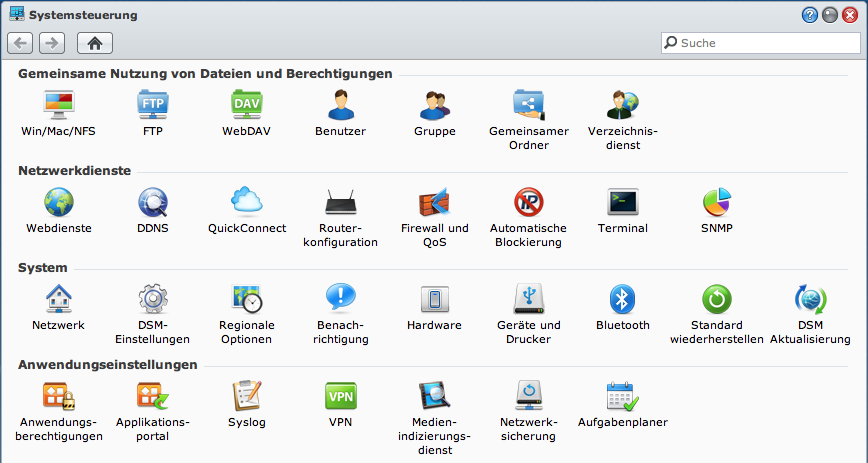
Task: Close the Systemsteuerung window
Action: [x=850, y=15]
